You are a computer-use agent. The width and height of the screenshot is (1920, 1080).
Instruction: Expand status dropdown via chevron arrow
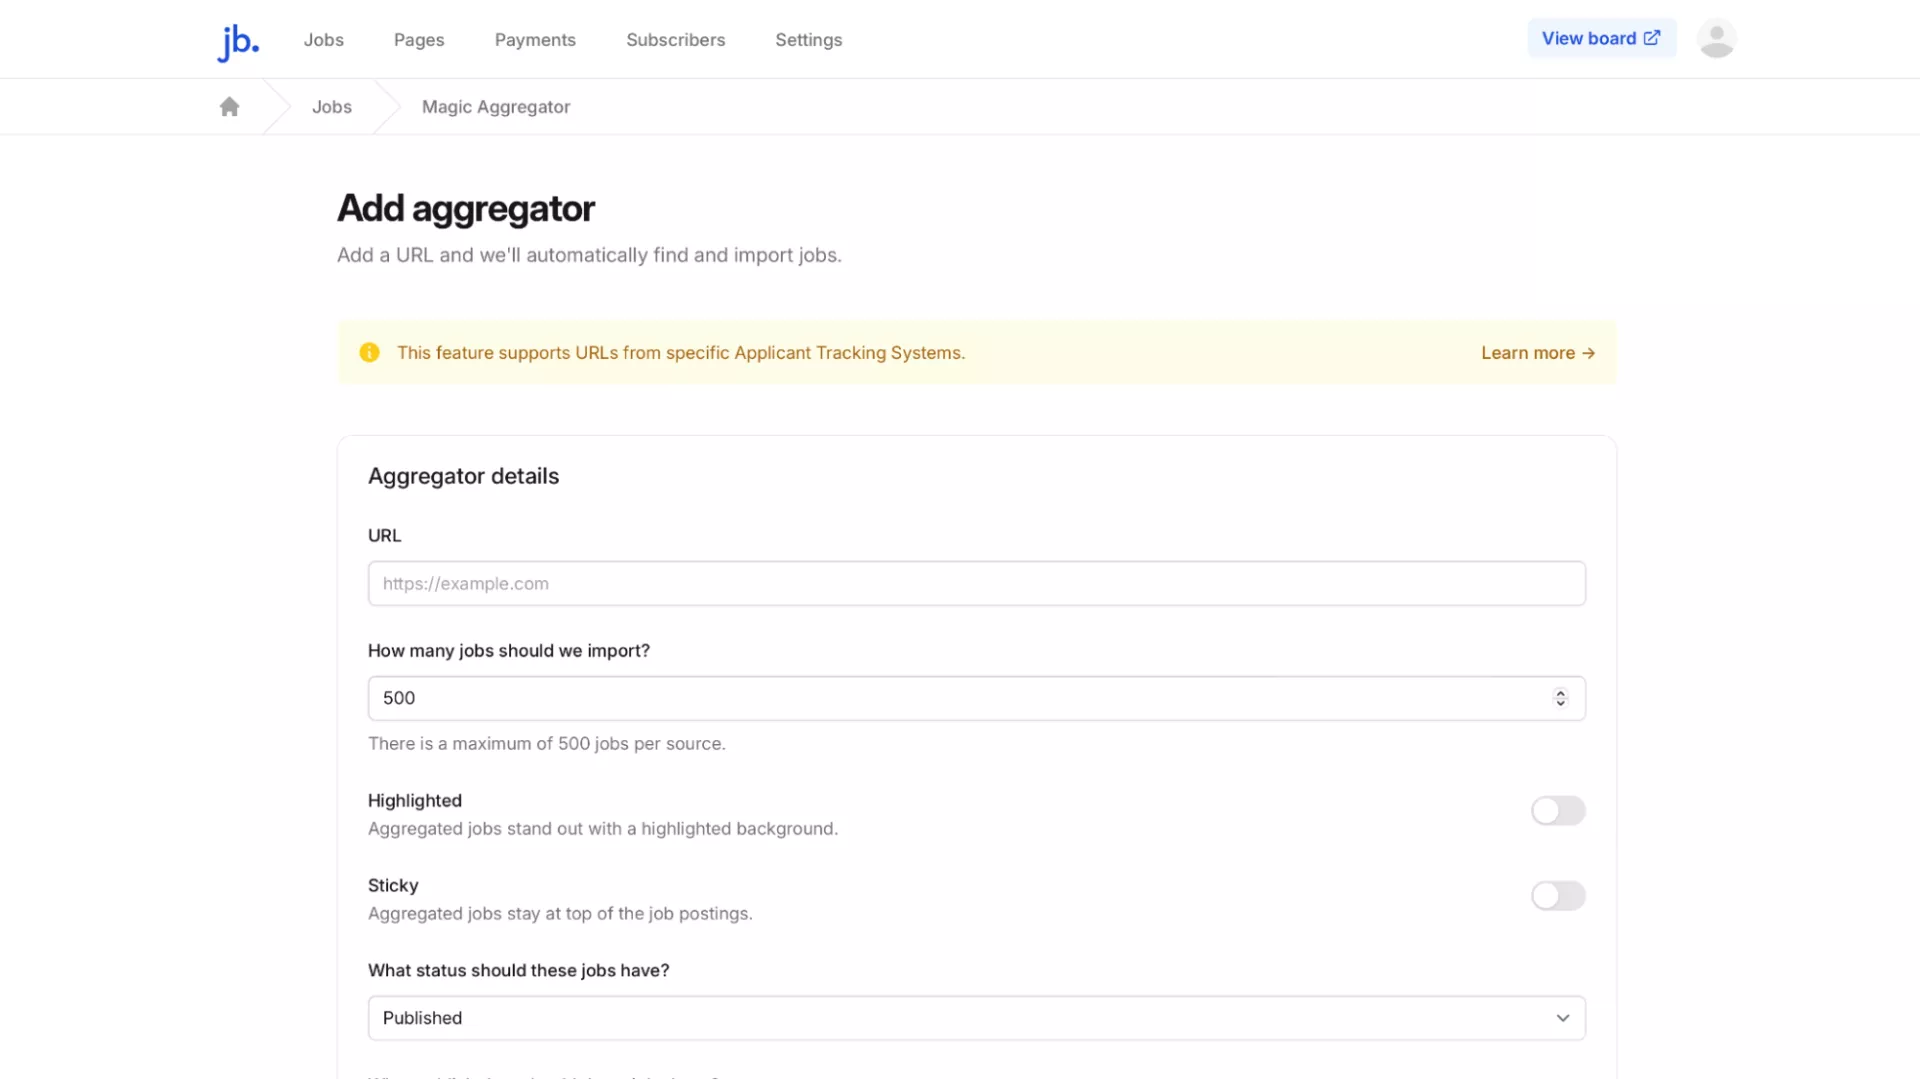(x=1562, y=1018)
